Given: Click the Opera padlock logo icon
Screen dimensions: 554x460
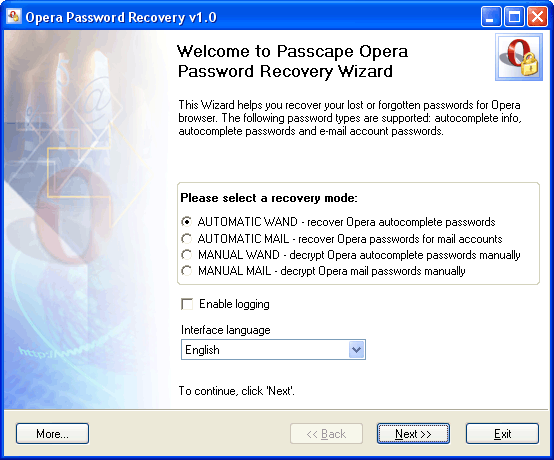Looking at the screenshot, I should click(519, 57).
